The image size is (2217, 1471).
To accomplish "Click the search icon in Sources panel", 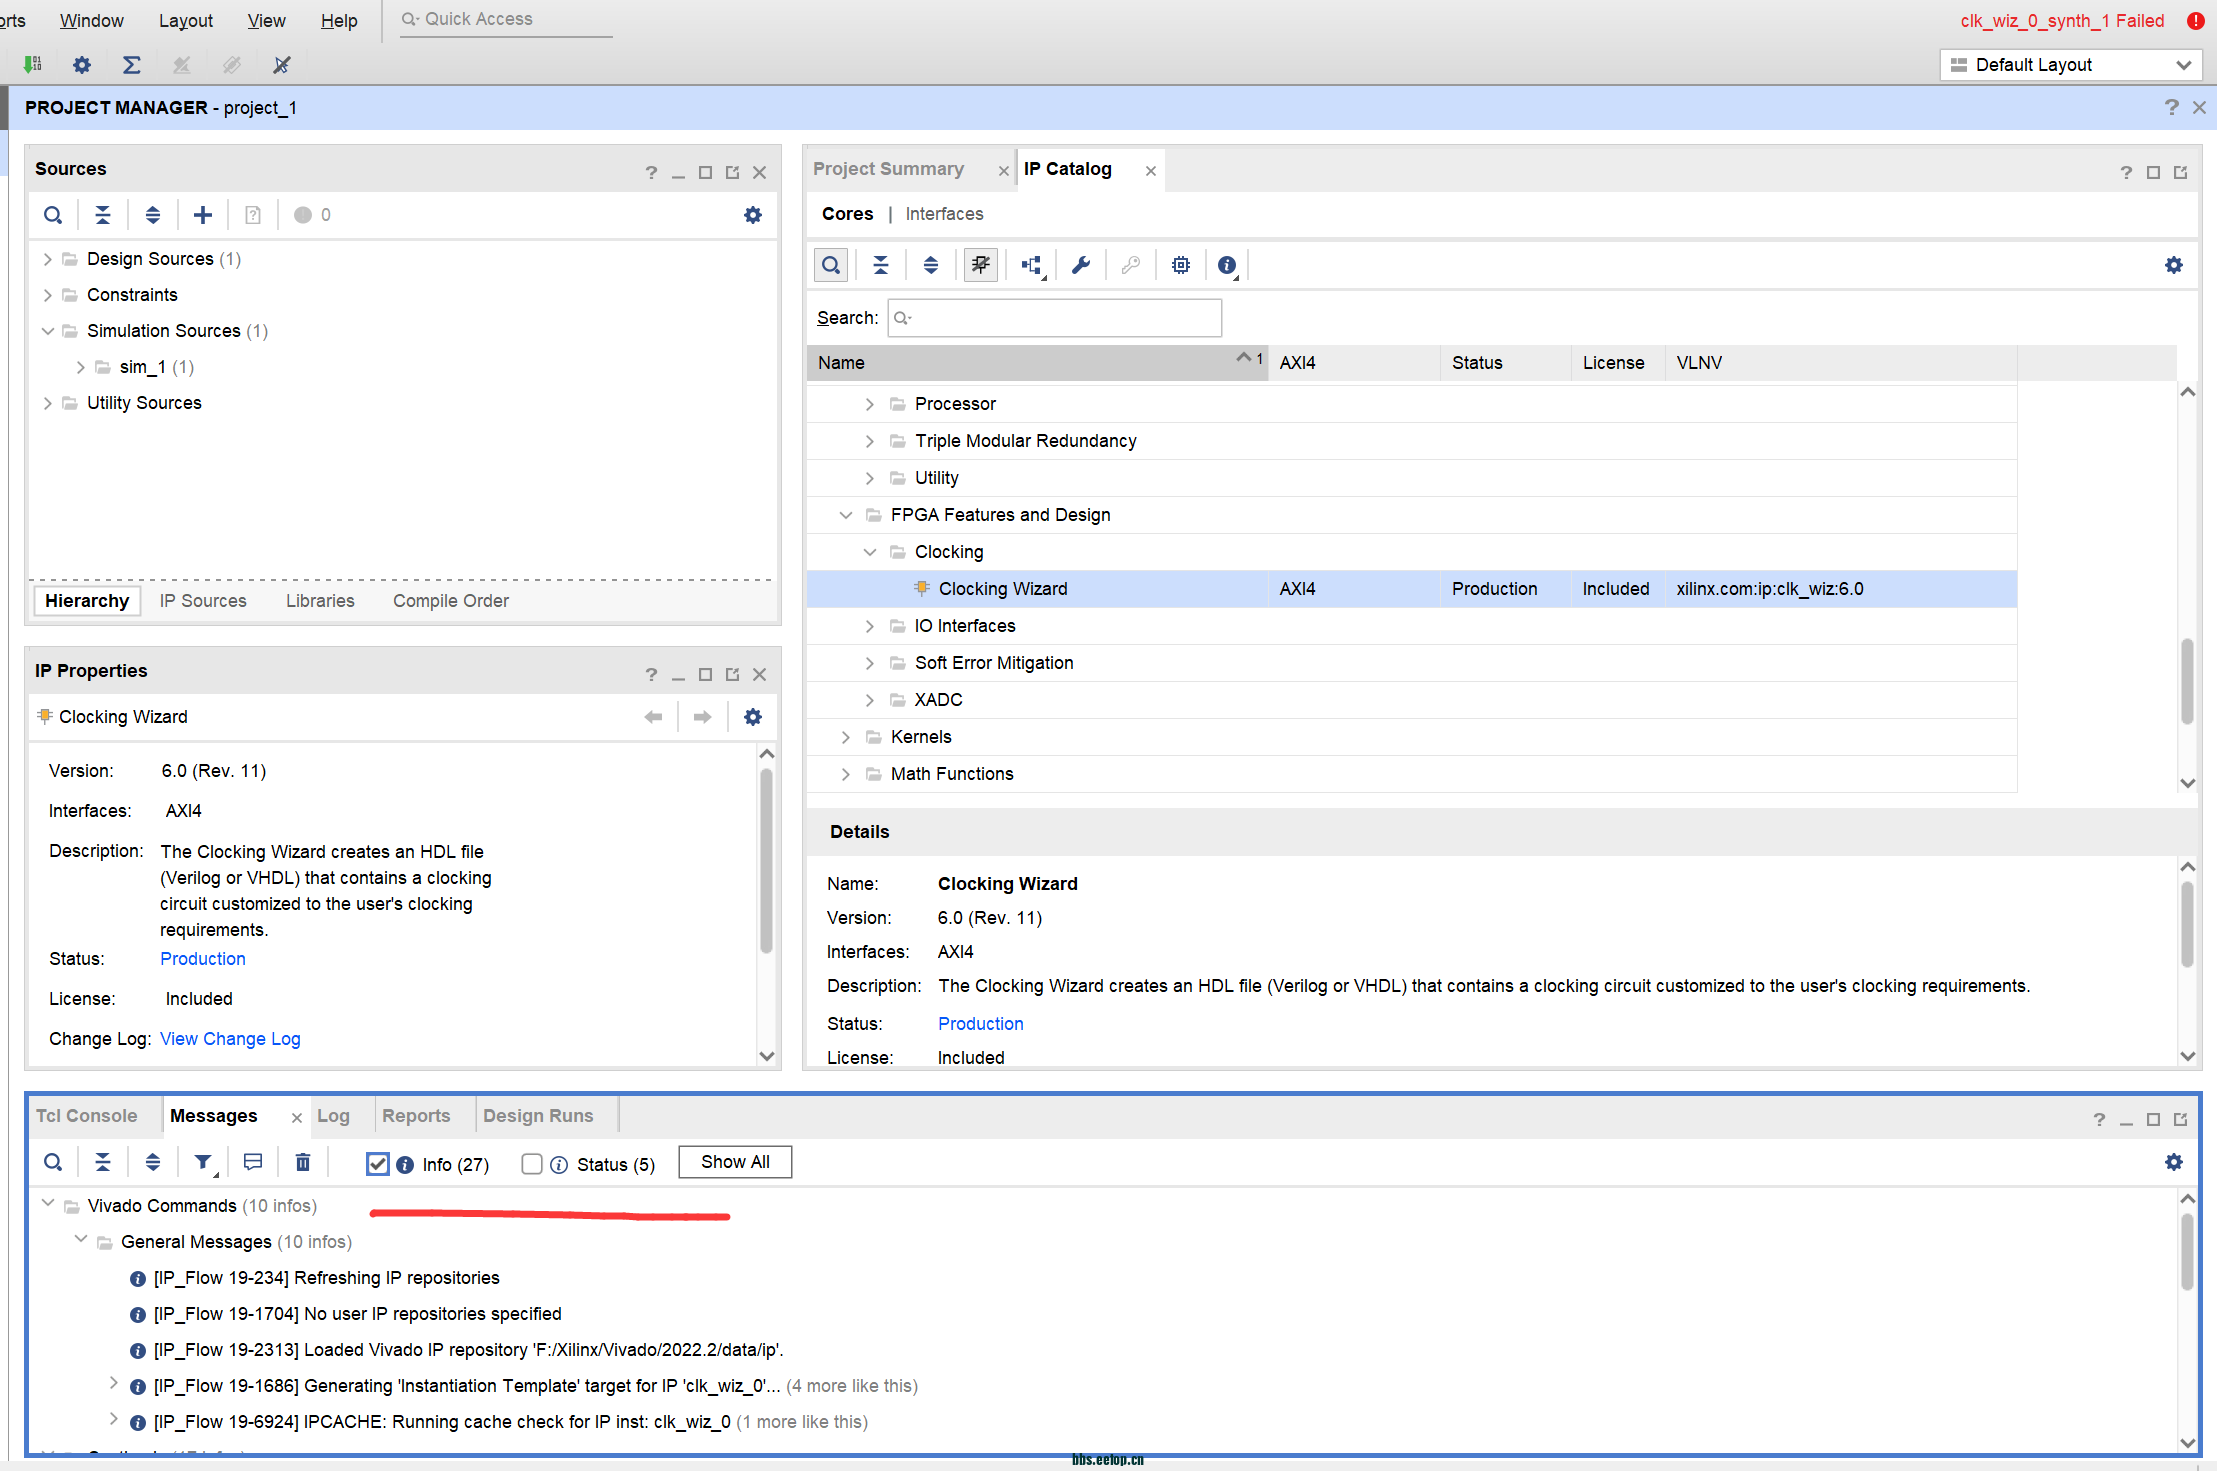I will pyautogui.click(x=53, y=215).
